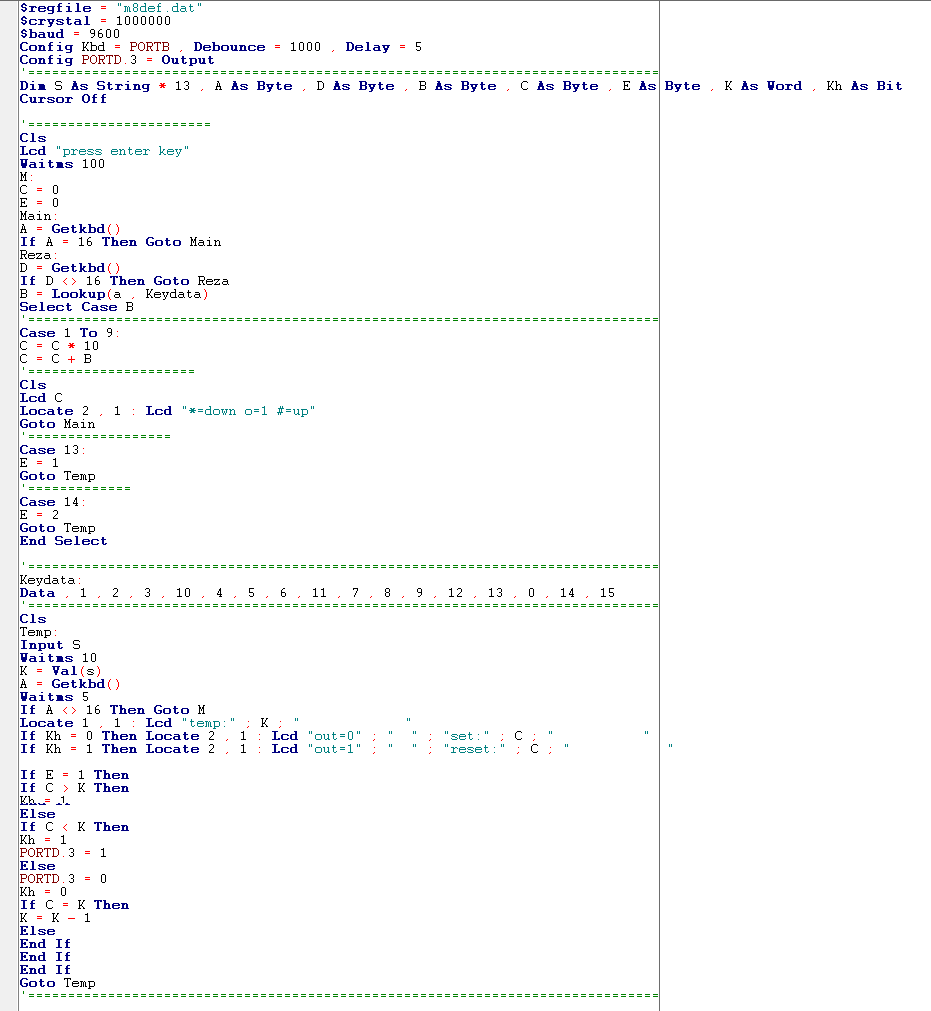This screenshot has height=1011, width=931.
Task: Click the Keydata: label
Action: click(51, 580)
